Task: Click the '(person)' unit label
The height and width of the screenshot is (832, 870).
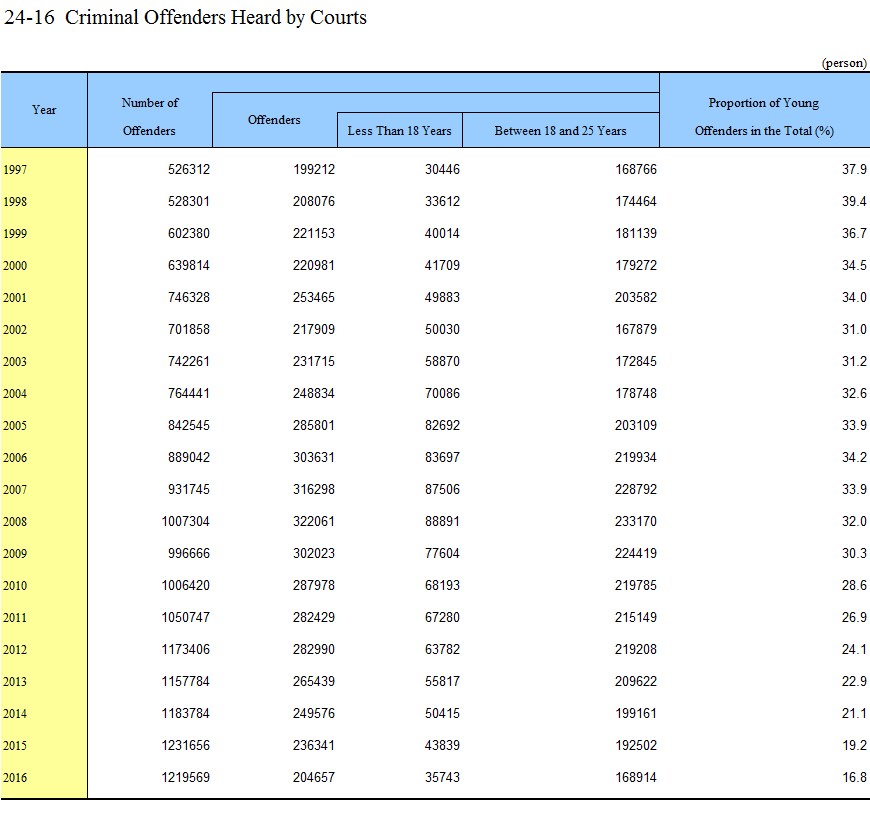Action: 843,62
